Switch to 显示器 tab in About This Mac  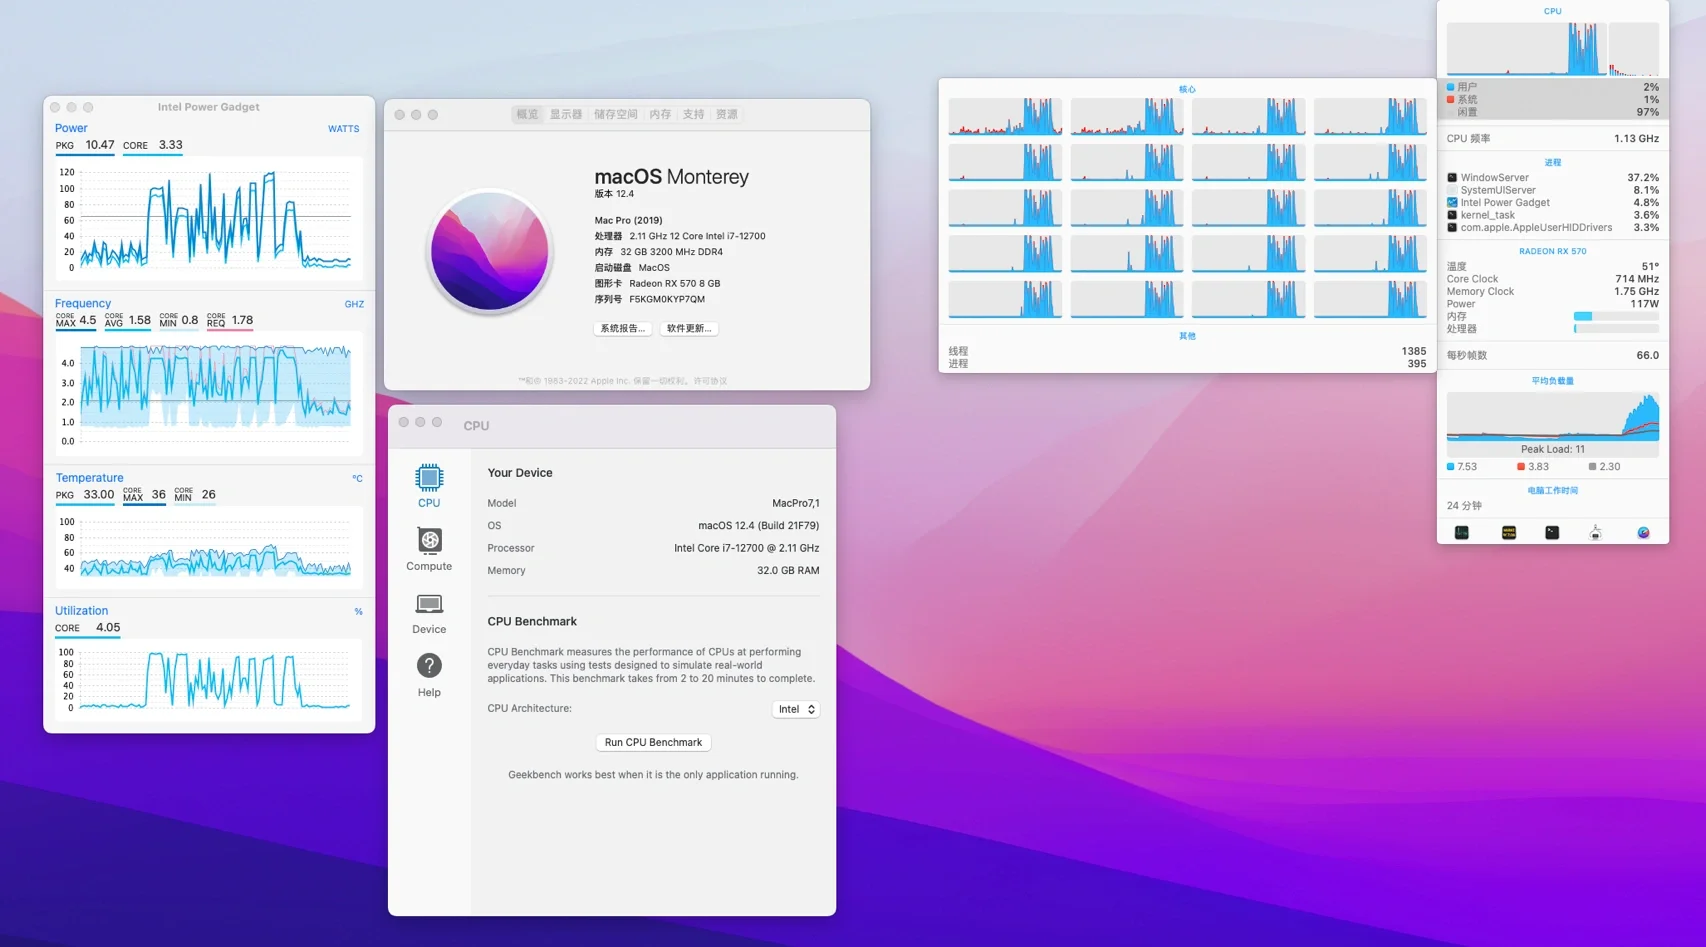[x=565, y=115]
